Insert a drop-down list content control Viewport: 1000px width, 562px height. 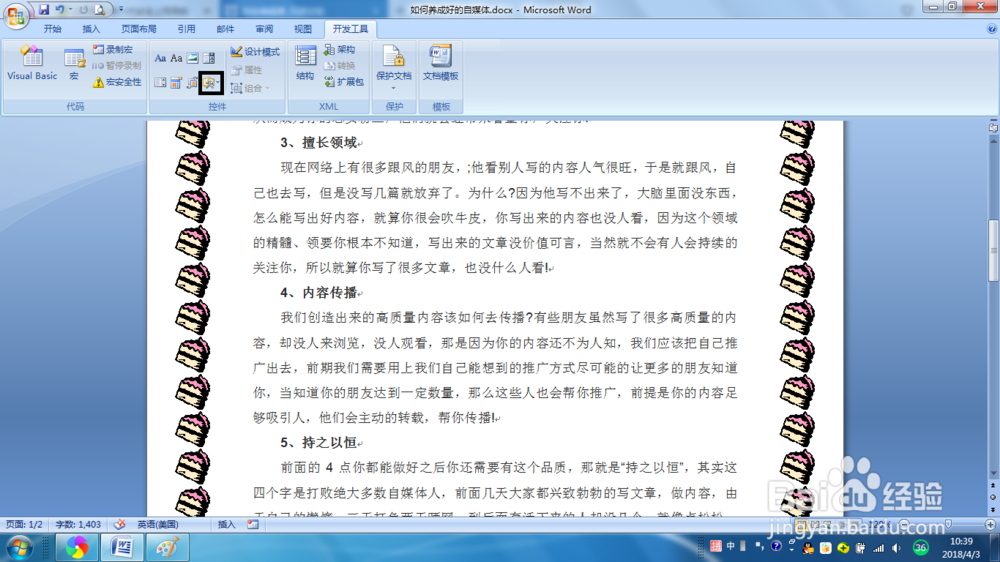(x=160, y=82)
